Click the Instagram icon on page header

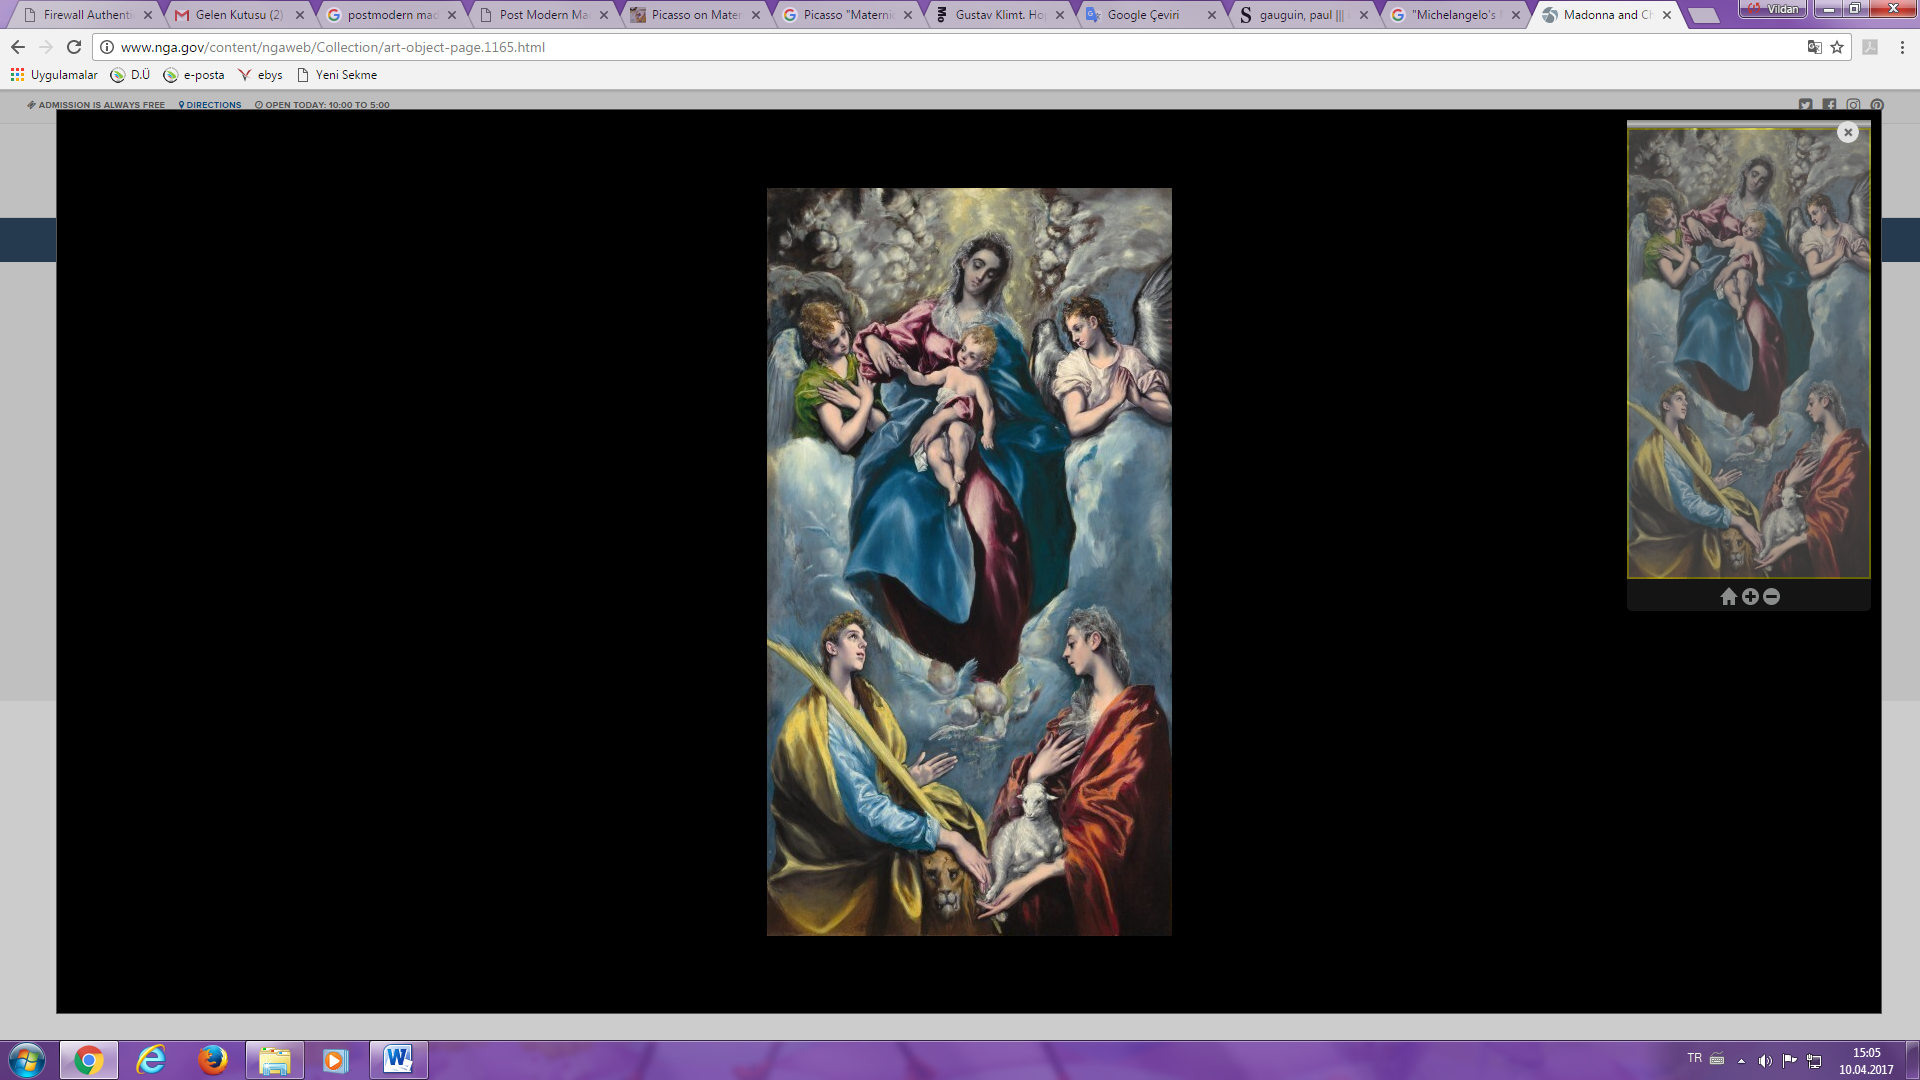point(1853,105)
